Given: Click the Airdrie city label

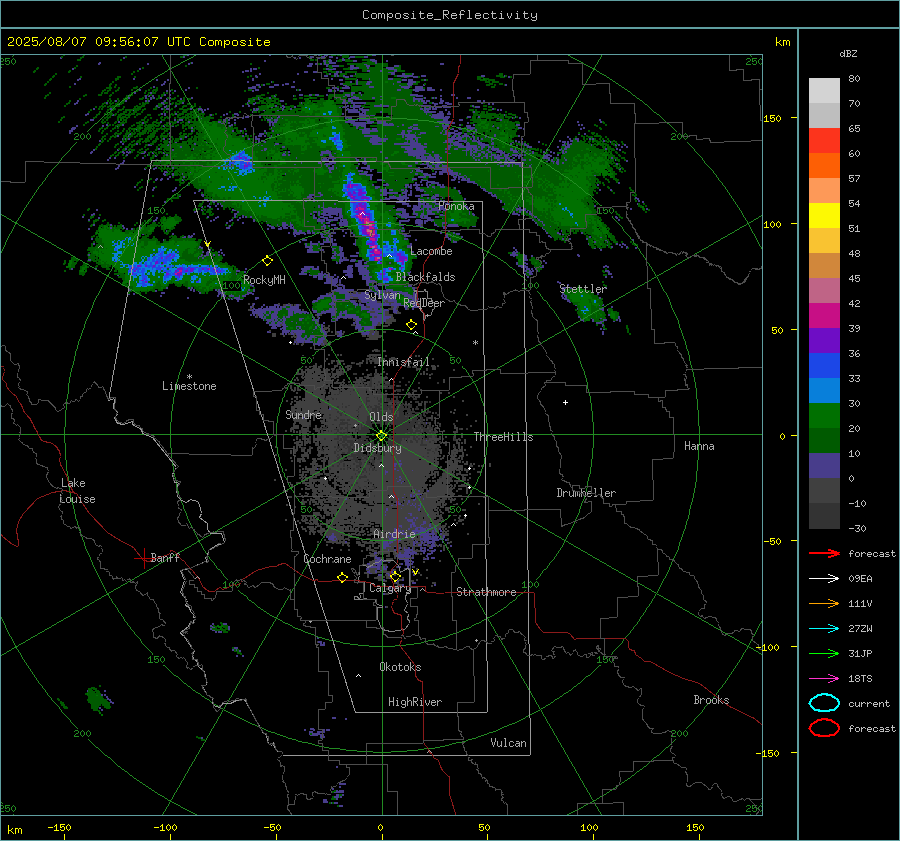Looking at the screenshot, I should point(394,534).
